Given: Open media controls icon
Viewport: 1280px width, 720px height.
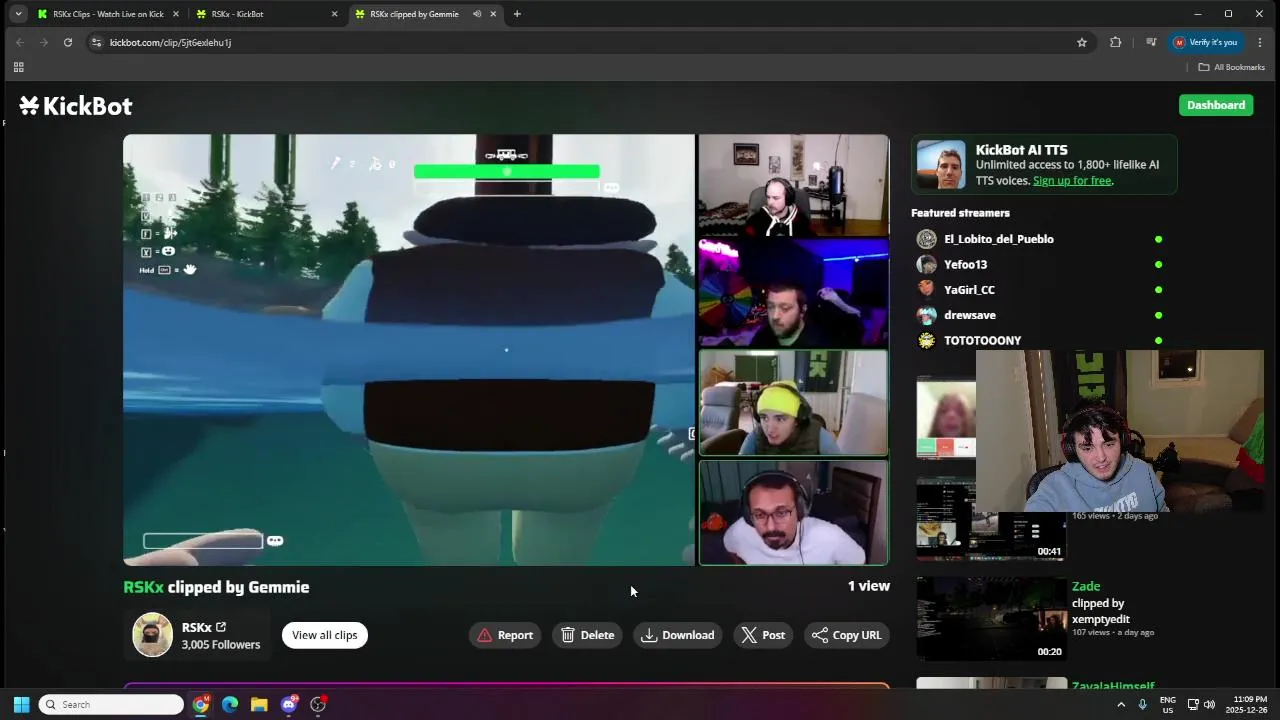Looking at the screenshot, I should click(1151, 42).
